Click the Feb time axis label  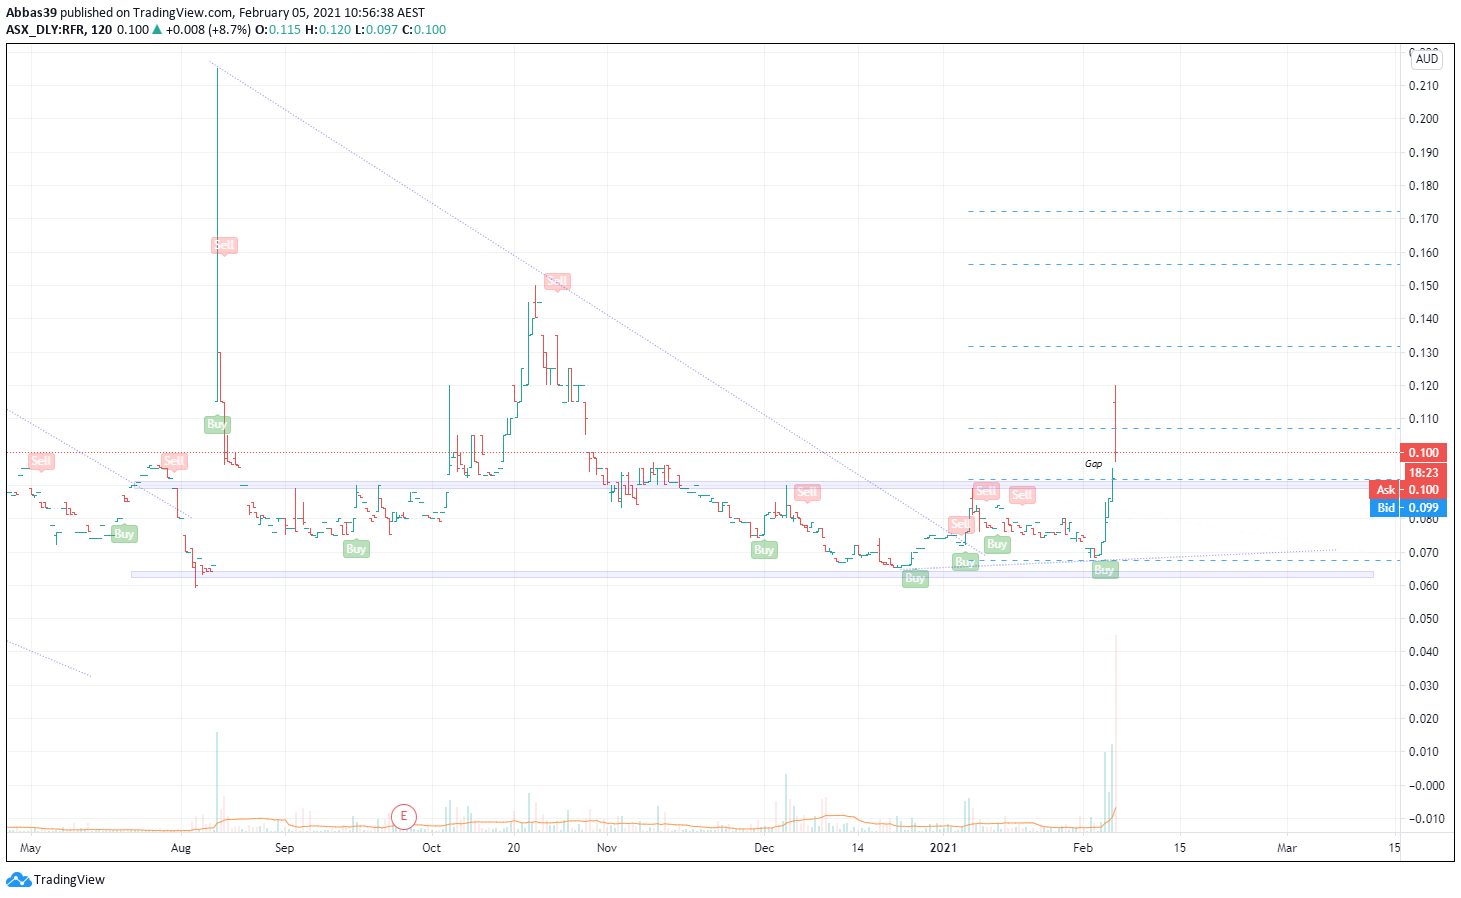click(x=1083, y=848)
